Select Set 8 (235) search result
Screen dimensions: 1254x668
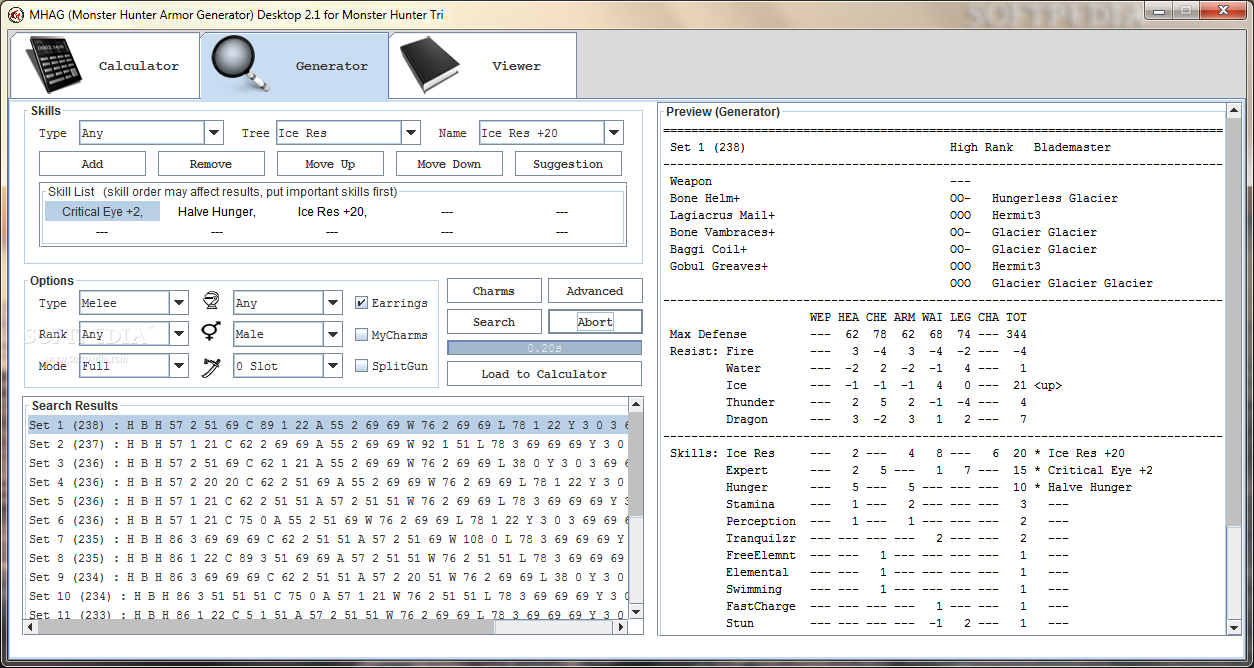click(x=327, y=558)
